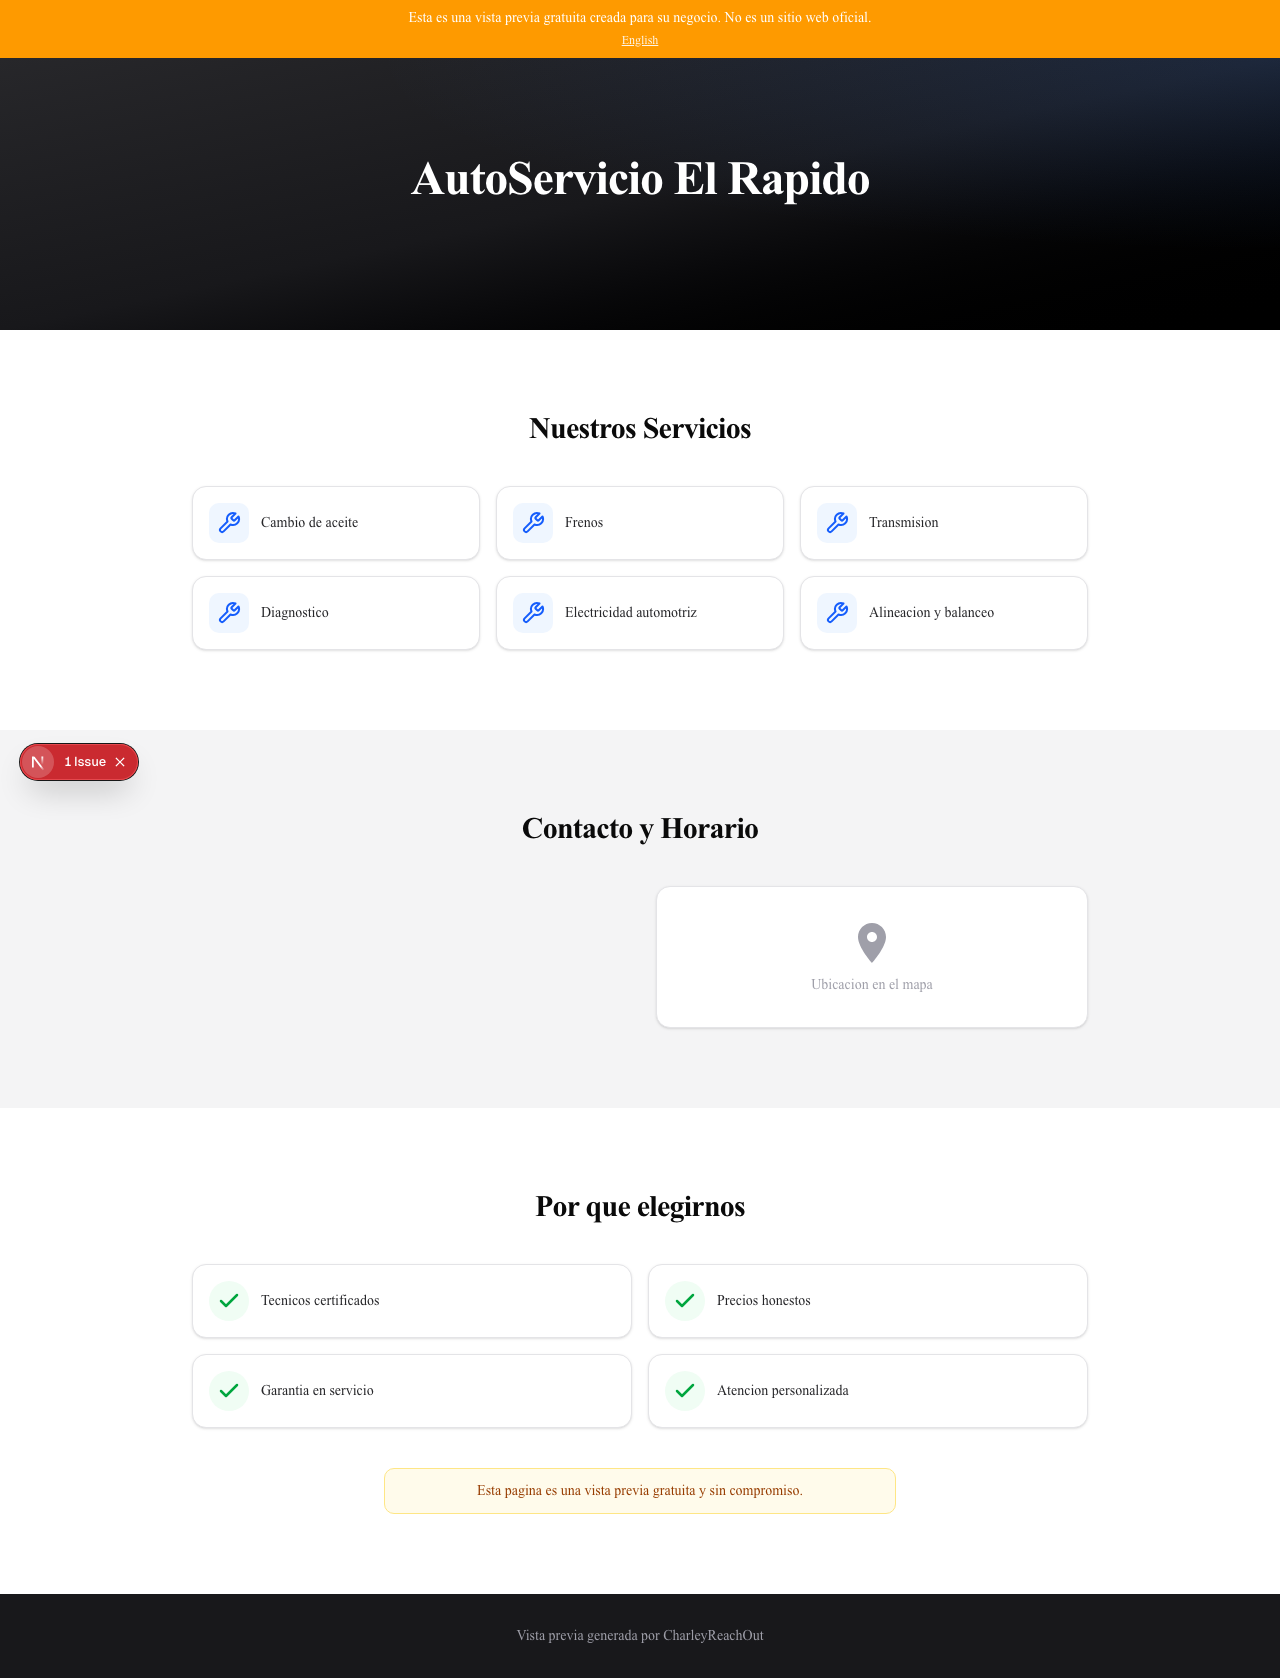Click the vista previa gratuita notice box
This screenshot has width=1280, height=1678.
pyautogui.click(x=640, y=1491)
